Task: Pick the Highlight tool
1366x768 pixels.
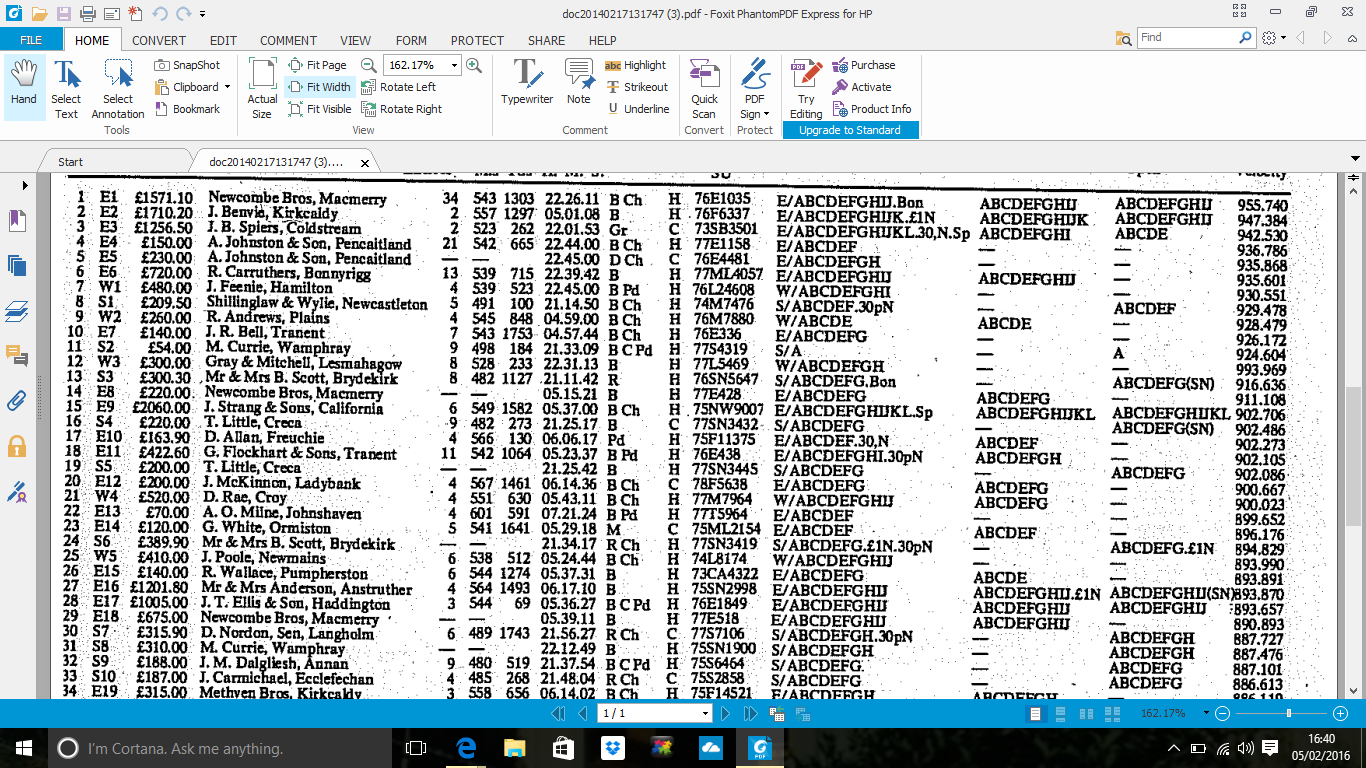Action: click(636, 65)
